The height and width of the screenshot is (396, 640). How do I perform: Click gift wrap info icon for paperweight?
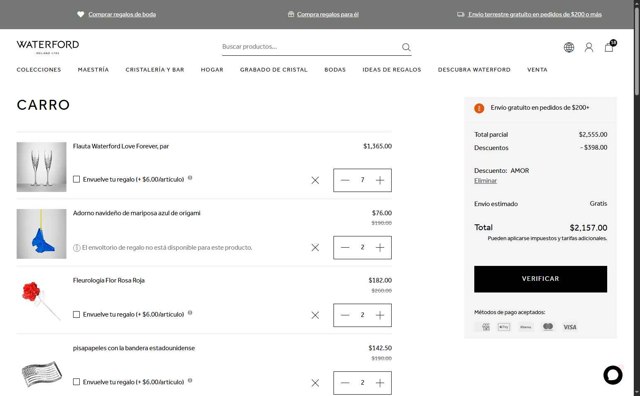pyautogui.click(x=190, y=380)
